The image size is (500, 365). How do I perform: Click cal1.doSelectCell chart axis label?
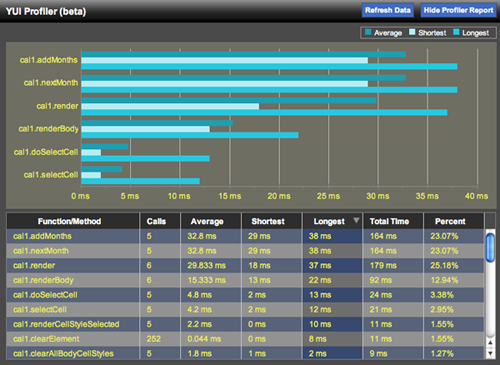coord(46,152)
